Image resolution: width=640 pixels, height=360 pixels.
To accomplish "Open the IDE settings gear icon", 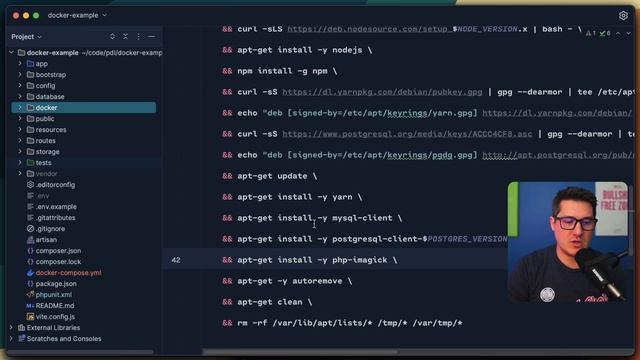I will click(x=623, y=16).
